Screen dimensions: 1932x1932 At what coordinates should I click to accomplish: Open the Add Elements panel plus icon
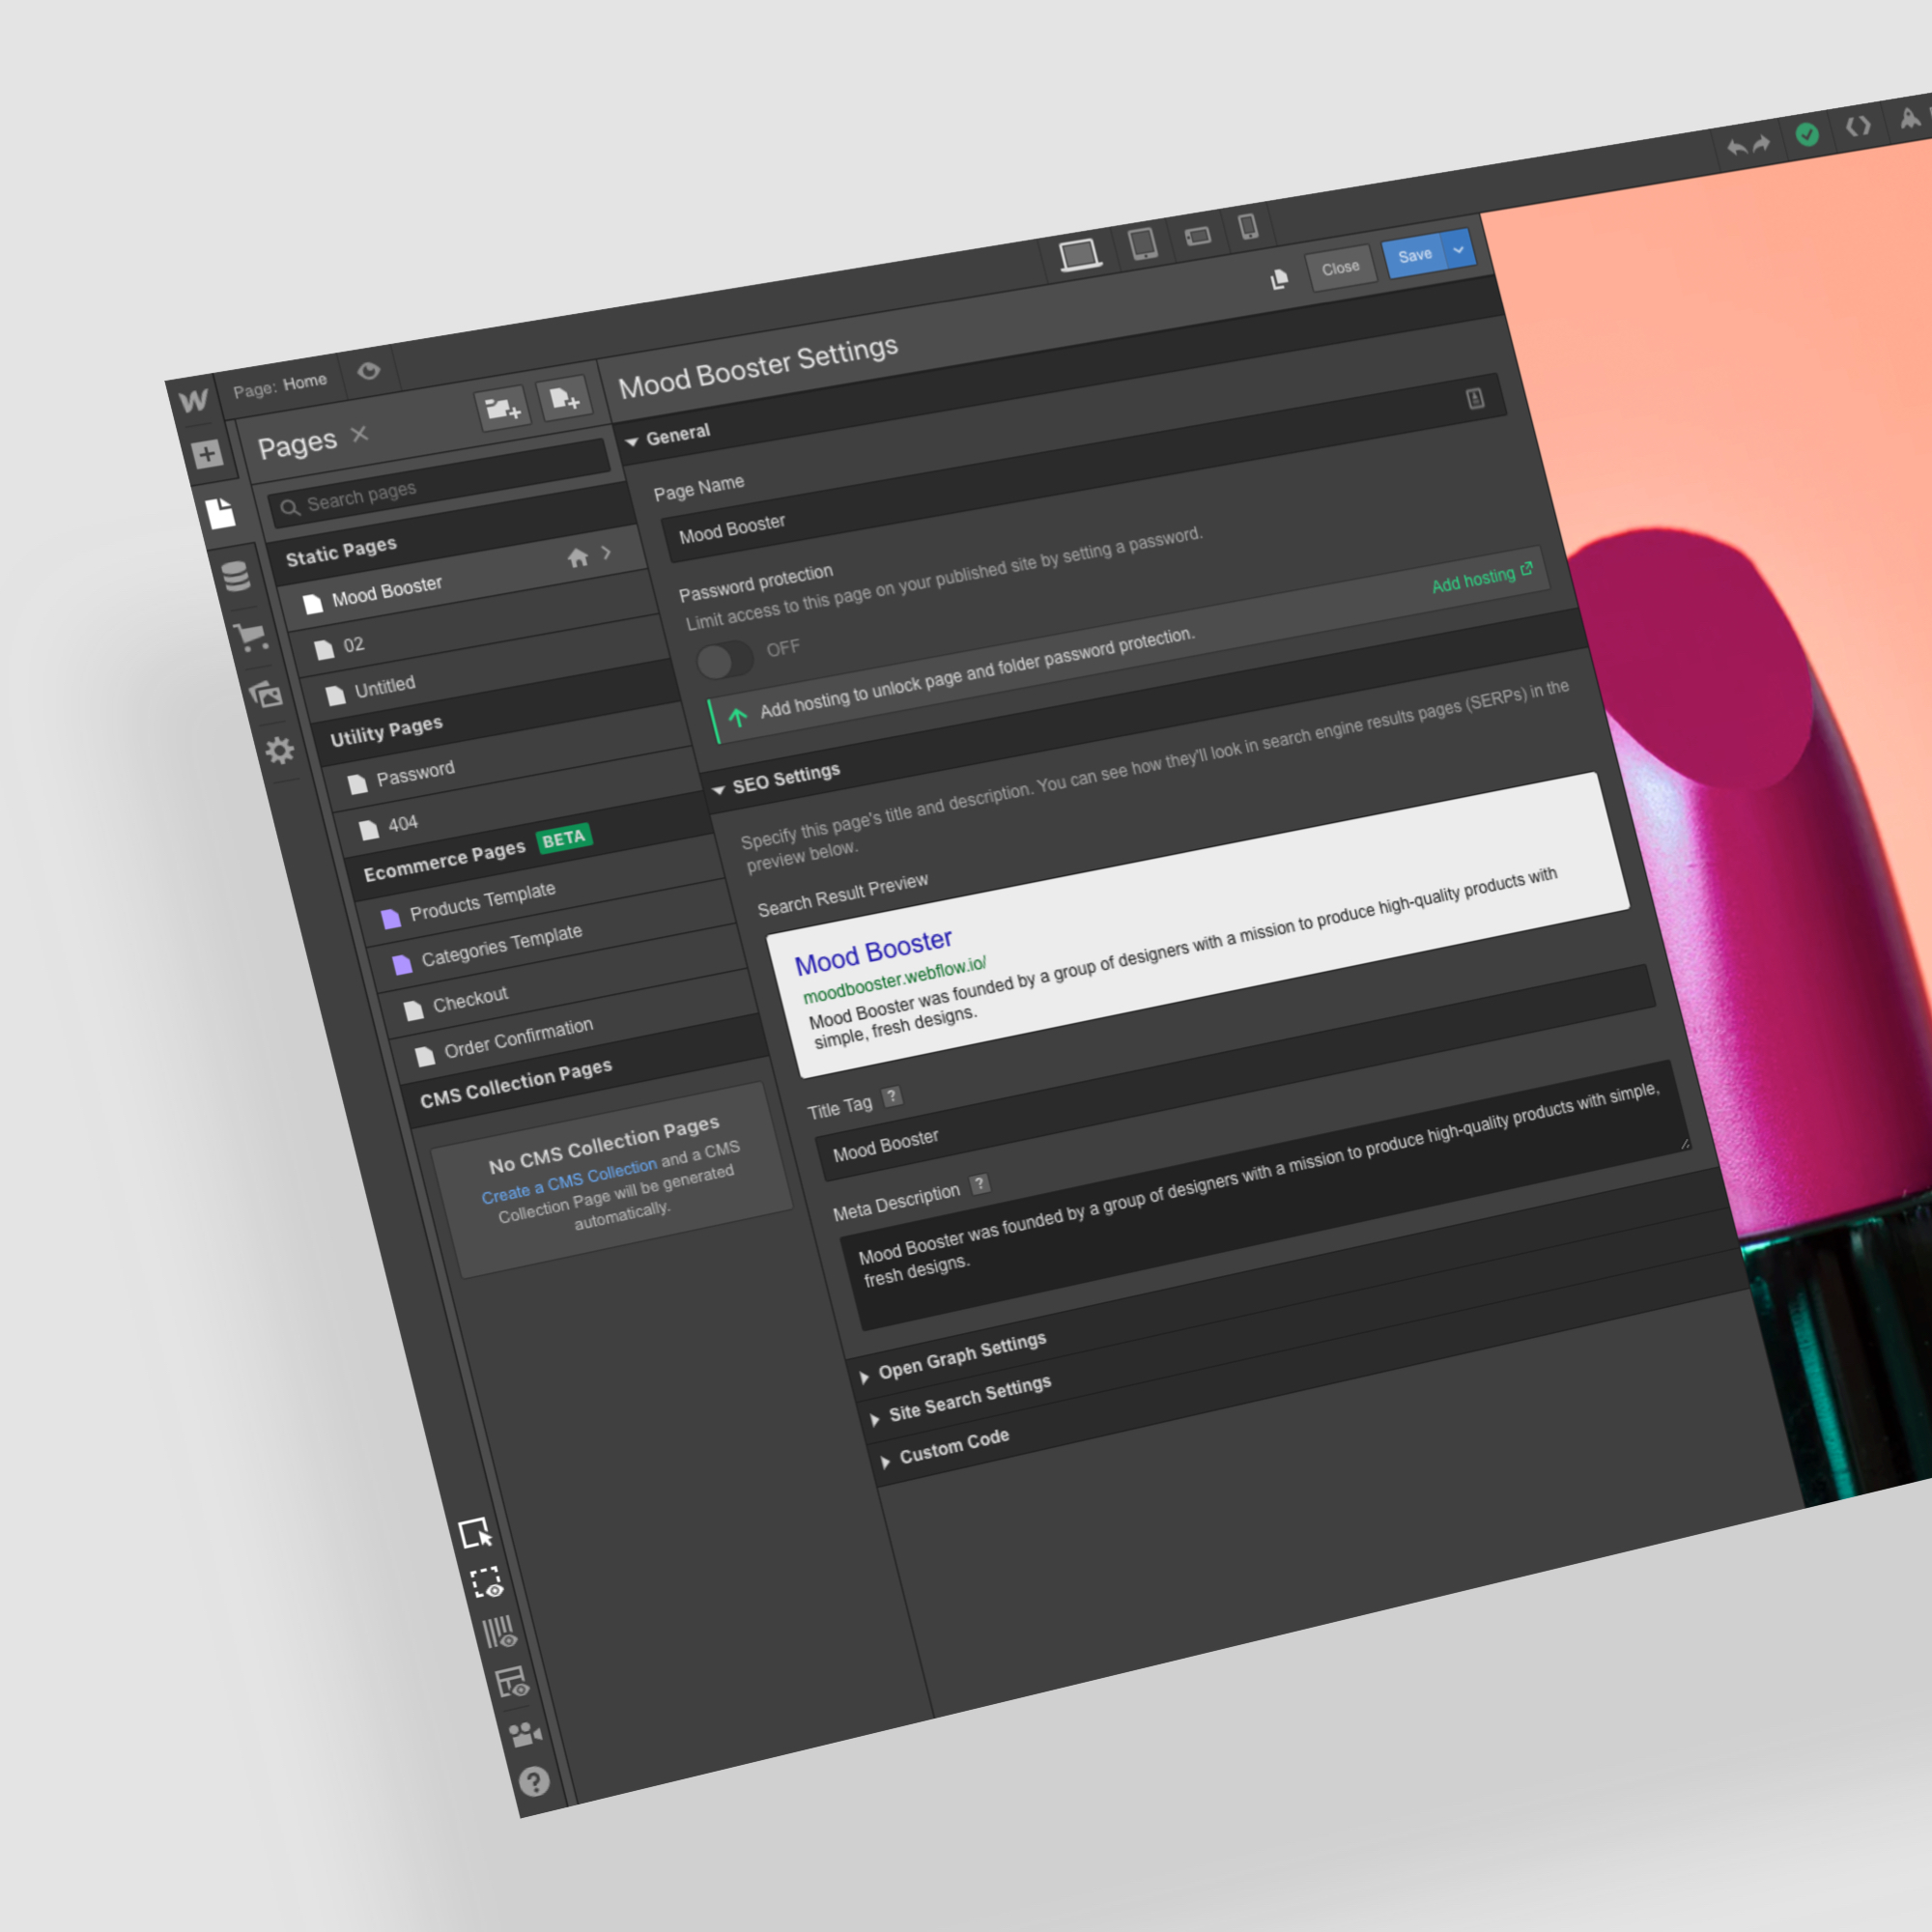tap(207, 454)
